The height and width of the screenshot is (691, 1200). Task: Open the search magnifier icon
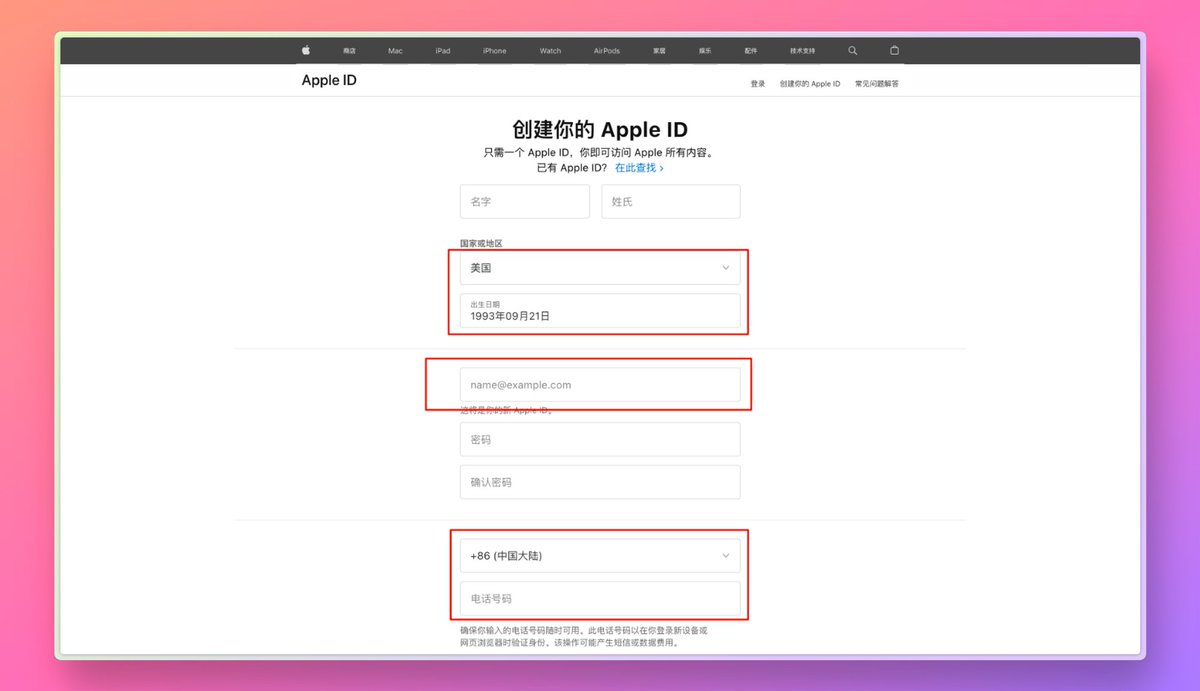tap(853, 50)
